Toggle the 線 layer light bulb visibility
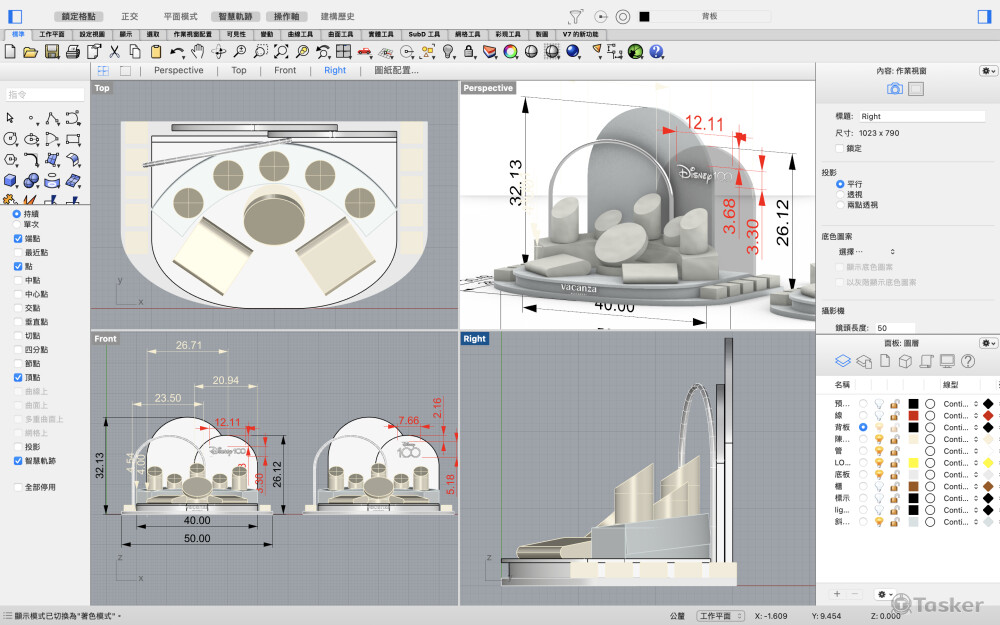 tap(878, 415)
